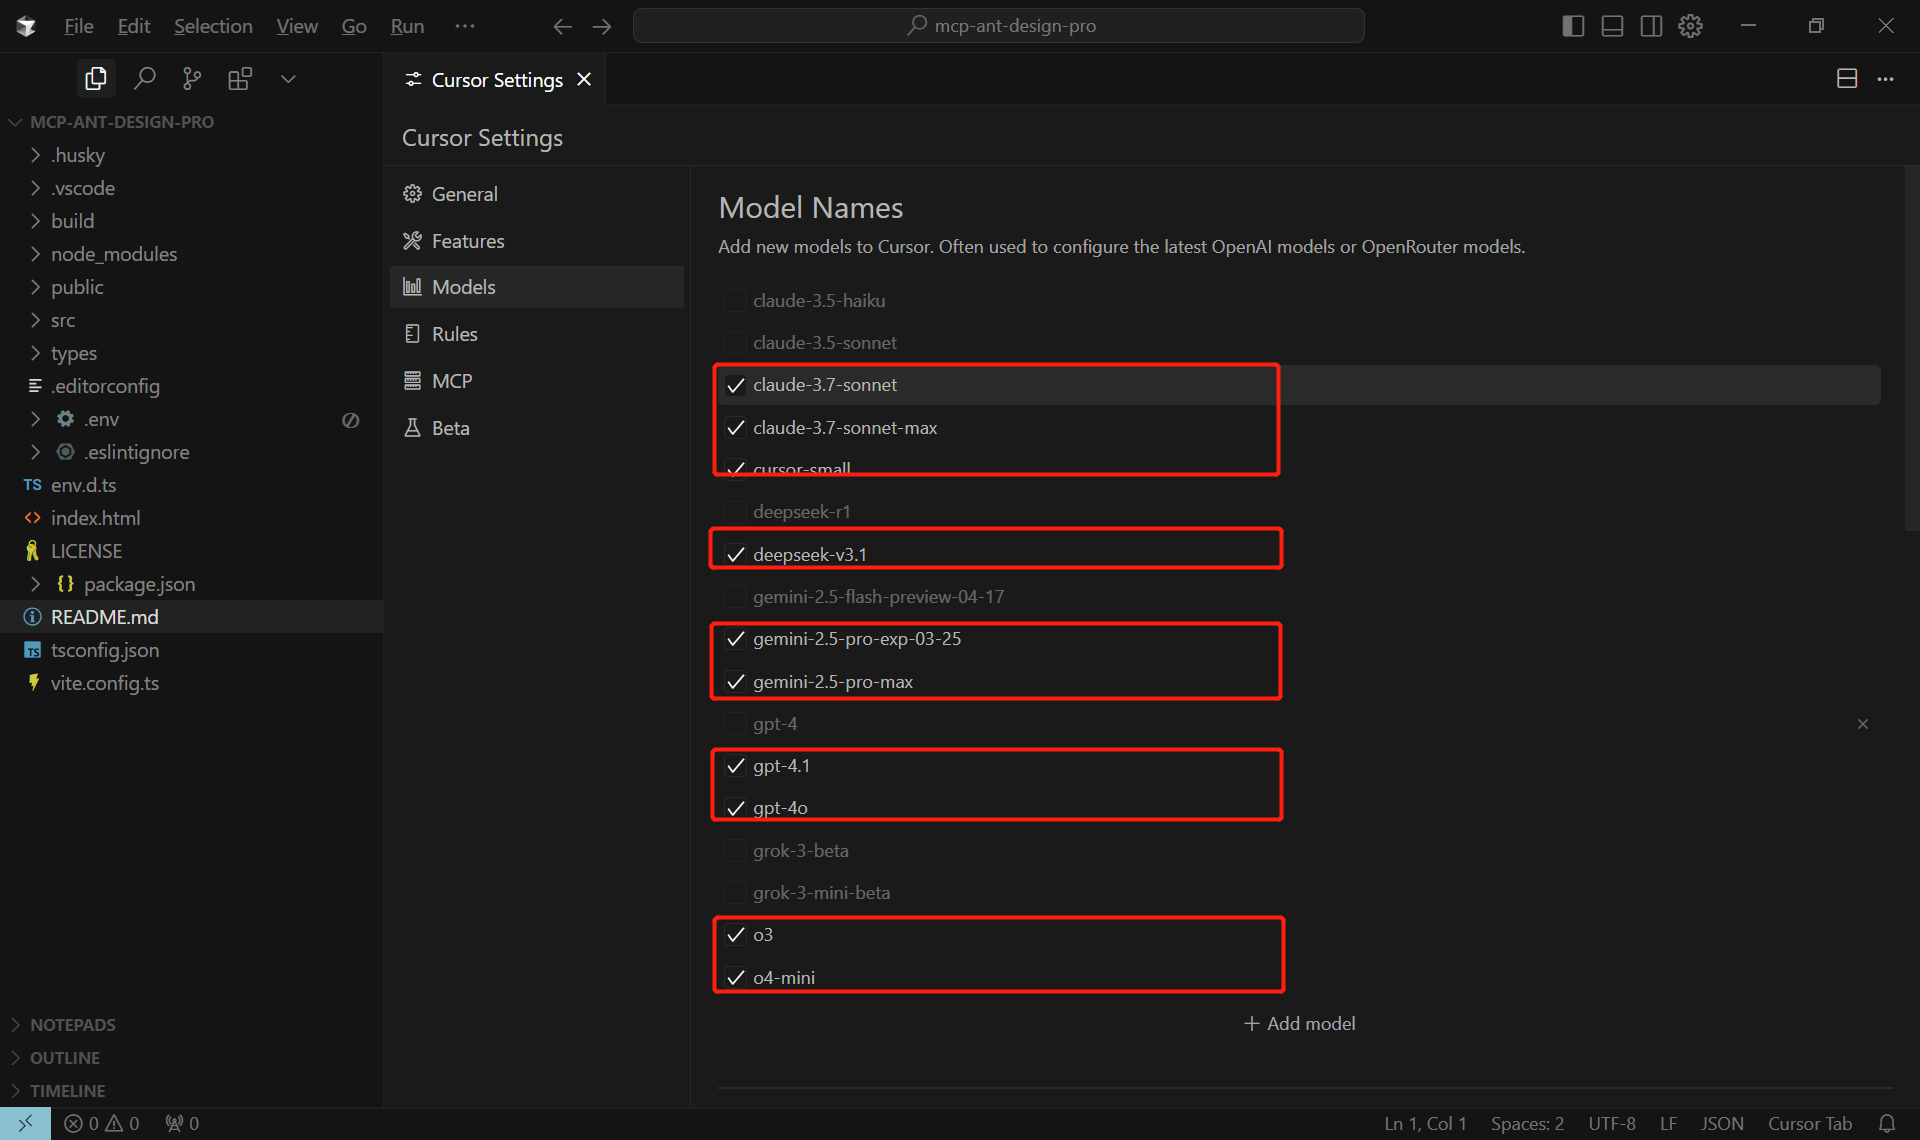Click the mcp-ant-design-pro search bar
Image resolution: width=1920 pixels, height=1140 pixels.
[998, 26]
